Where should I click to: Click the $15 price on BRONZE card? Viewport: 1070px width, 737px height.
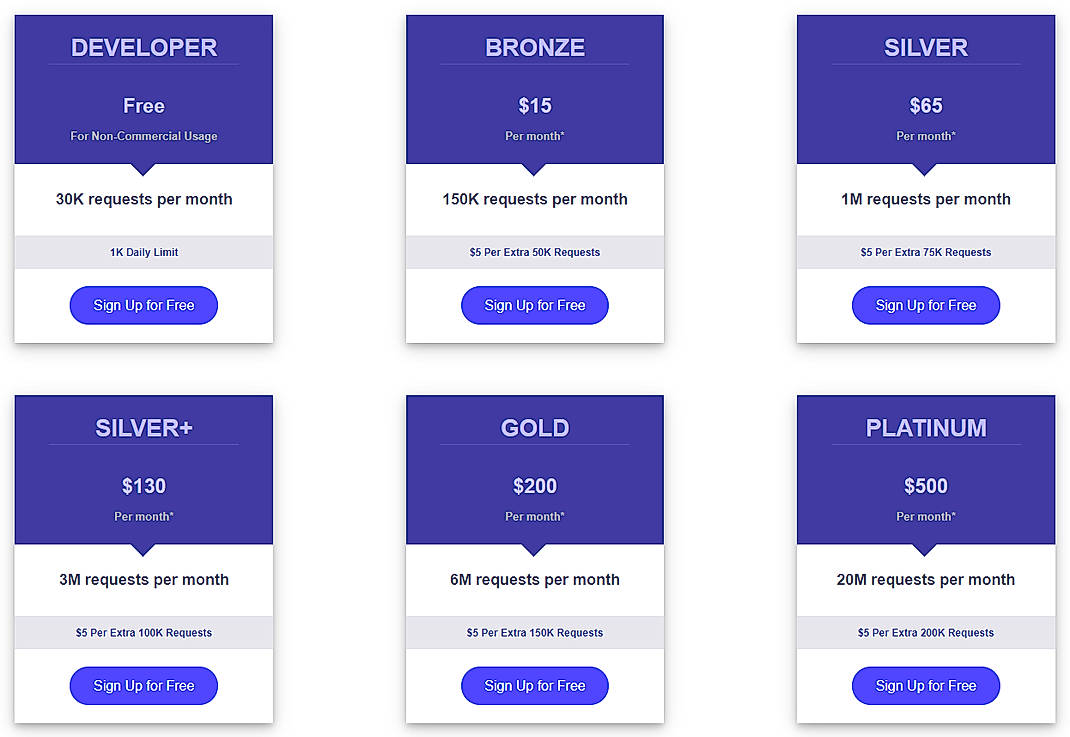pyautogui.click(x=534, y=105)
